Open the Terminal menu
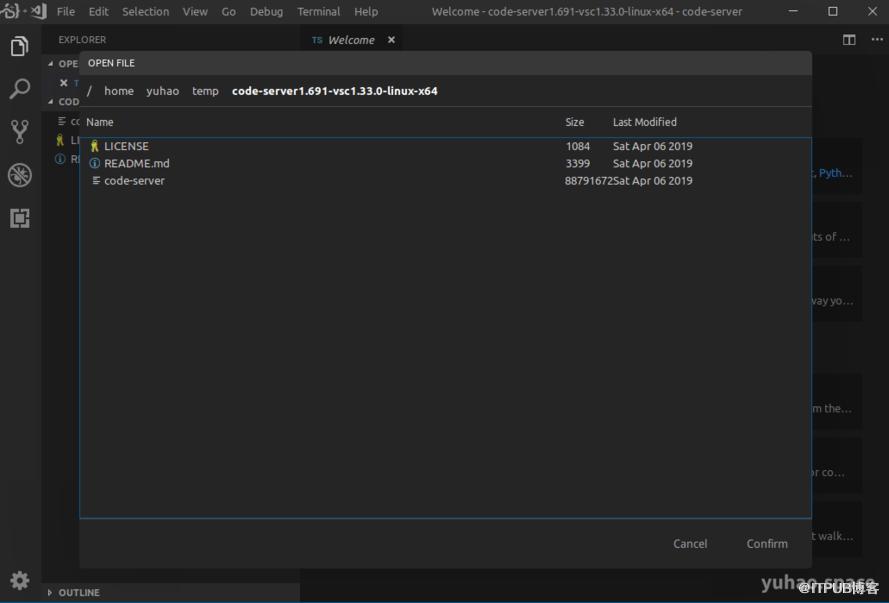 [x=319, y=11]
